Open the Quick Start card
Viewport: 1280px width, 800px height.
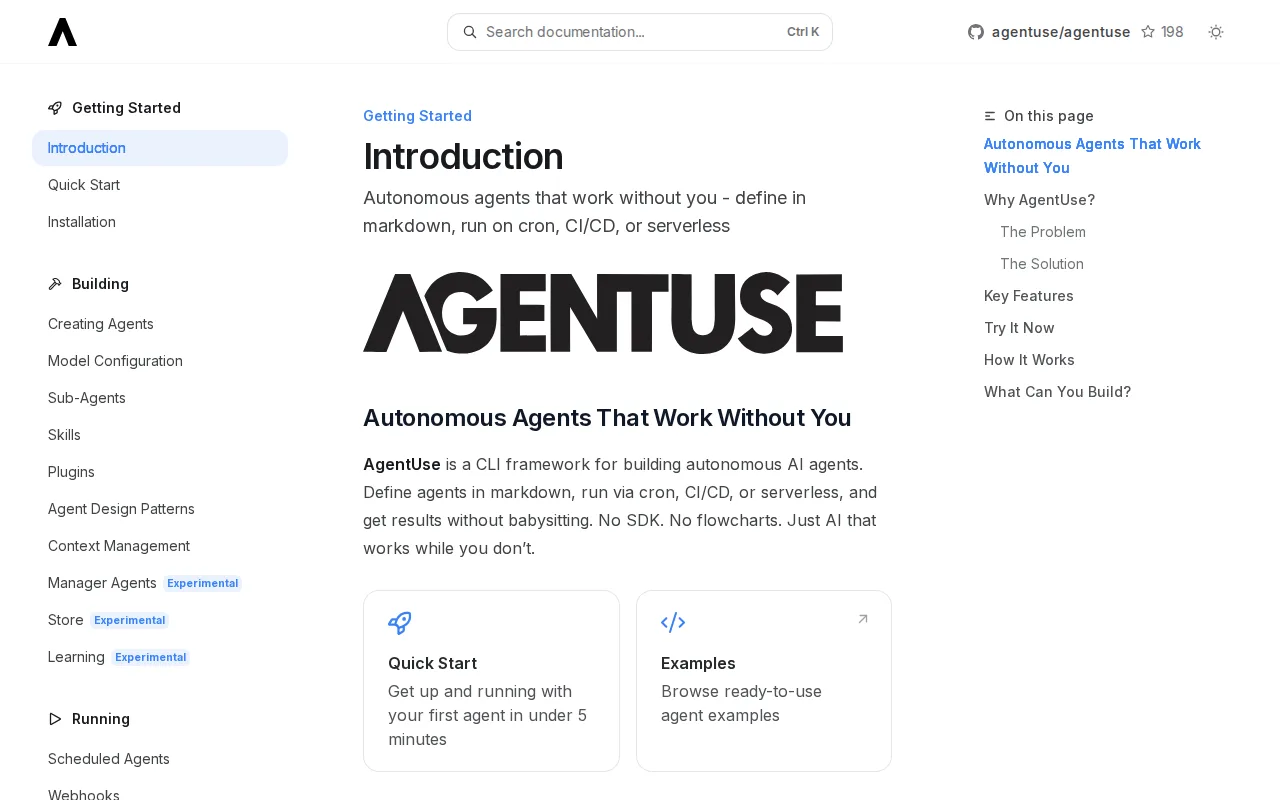click(x=491, y=681)
